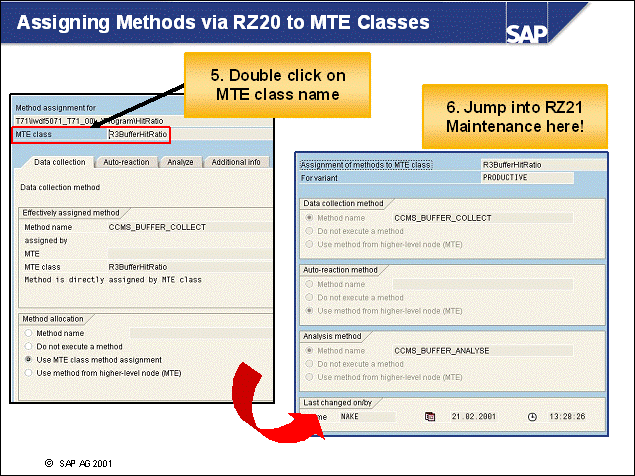Select higher-level node radio under Auto-reaction method
This screenshot has width=635, height=476.
click(x=310, y=310)
